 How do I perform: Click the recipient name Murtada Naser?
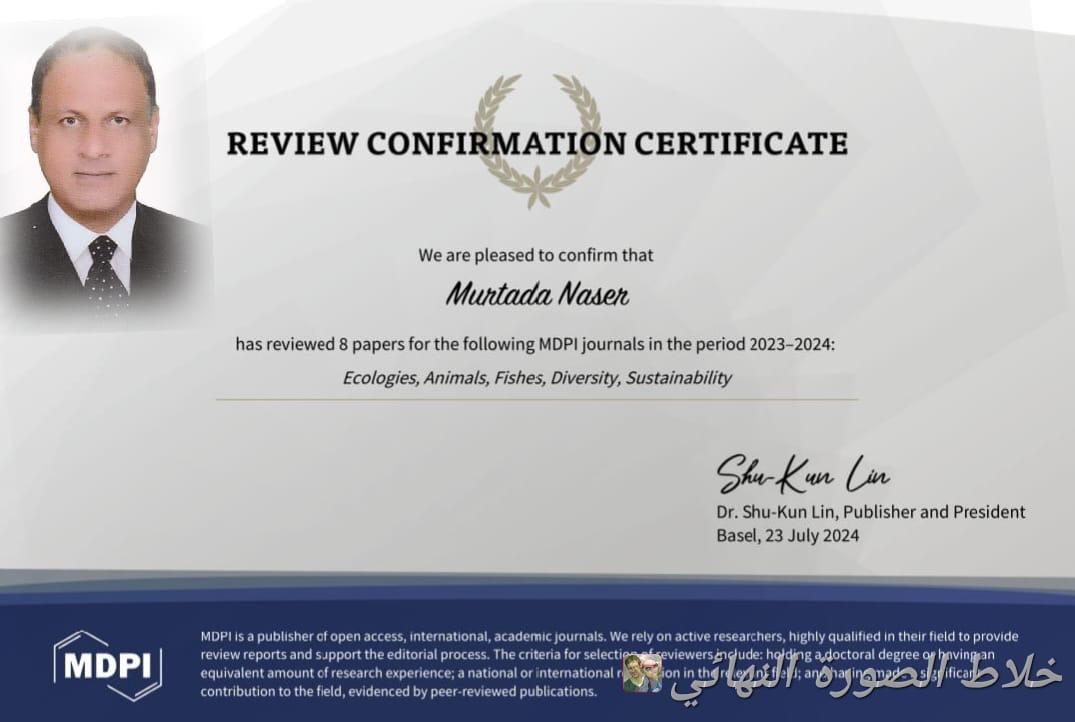[x=537, y=296]
